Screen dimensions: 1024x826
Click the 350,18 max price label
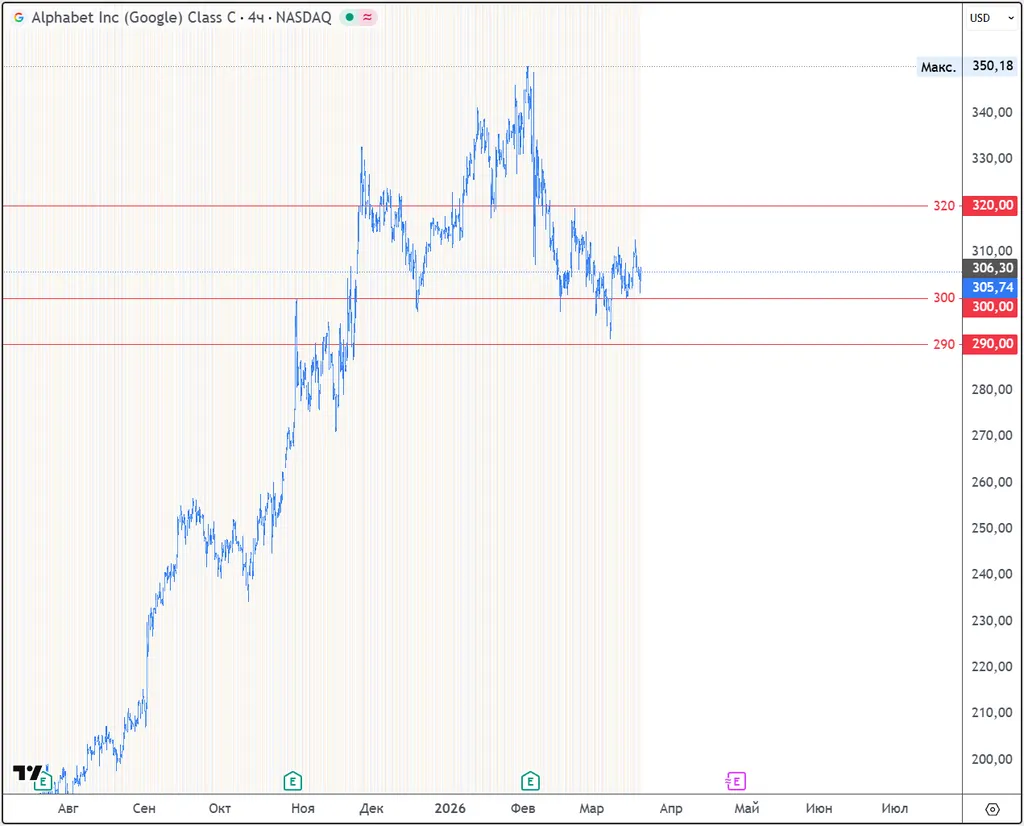pos(991,67)
